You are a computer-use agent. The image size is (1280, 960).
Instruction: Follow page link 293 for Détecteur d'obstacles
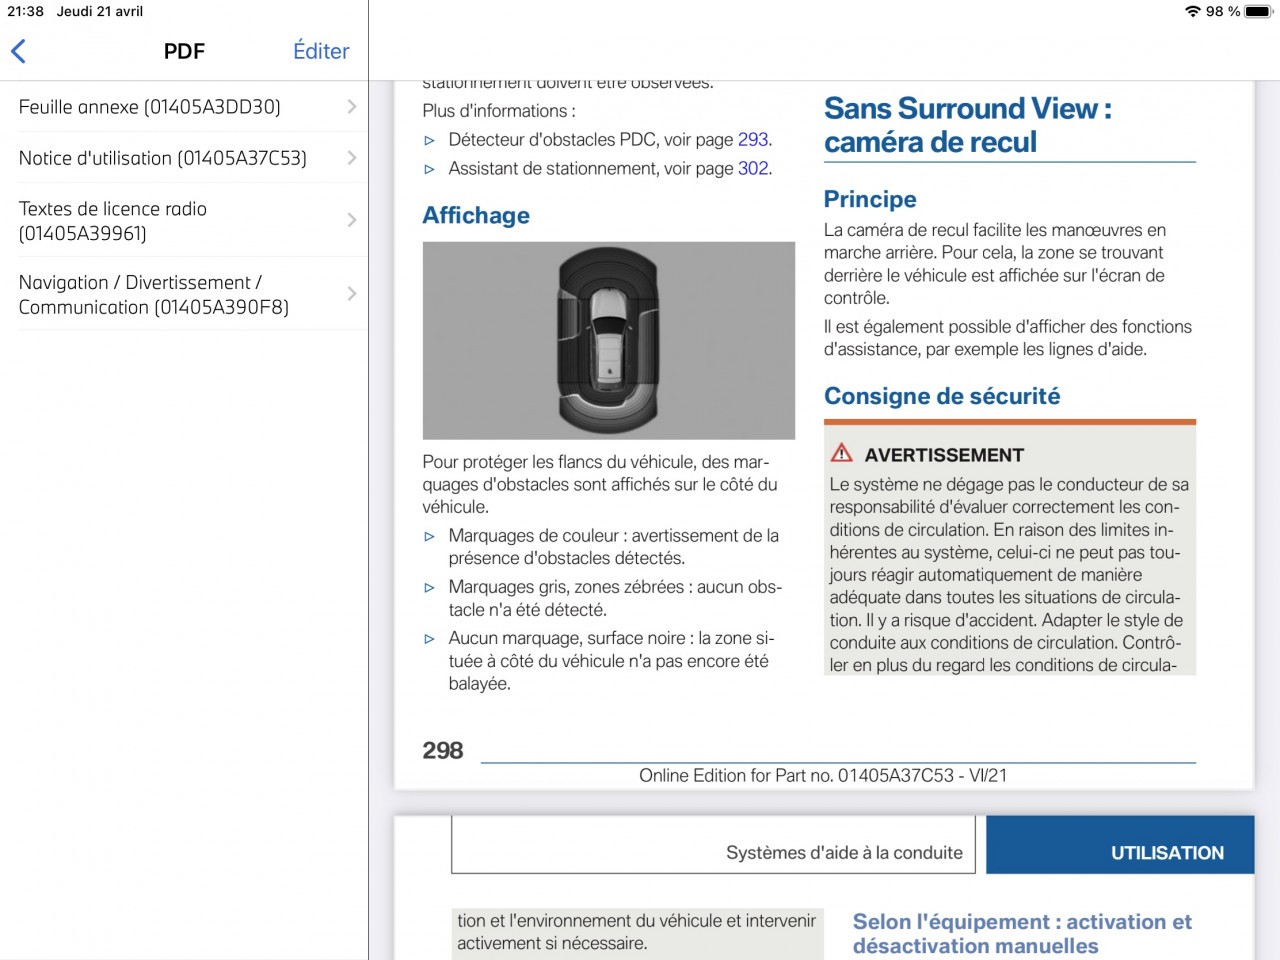click(x=753, y=139)
